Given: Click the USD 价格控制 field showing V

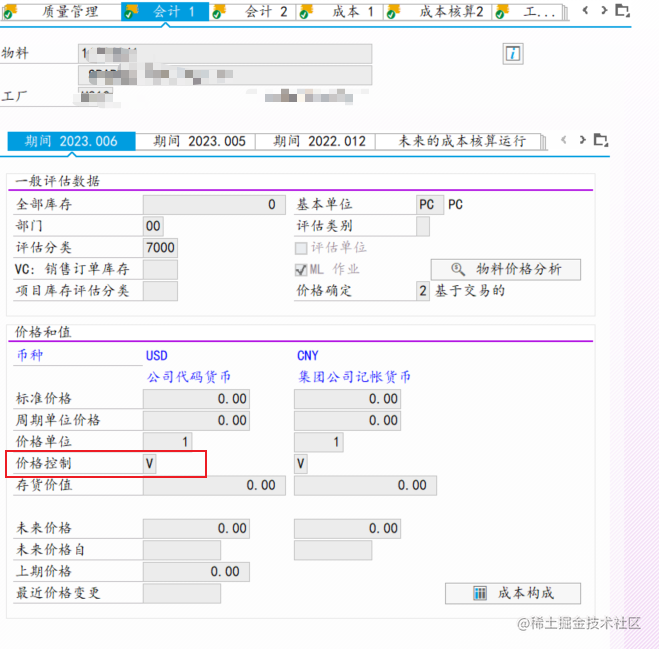Looking at the screenshot, I should (x=150, y=464).
